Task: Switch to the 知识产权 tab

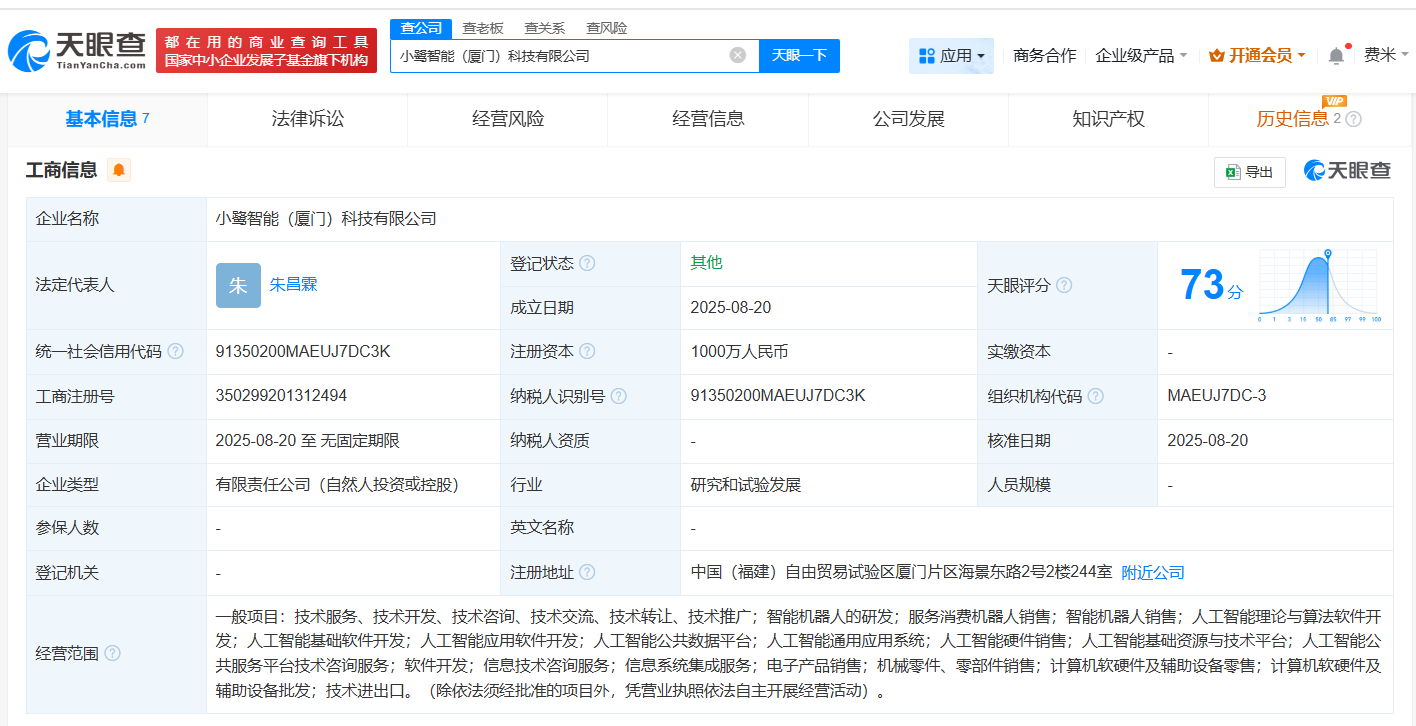Action: point(1108,119)
